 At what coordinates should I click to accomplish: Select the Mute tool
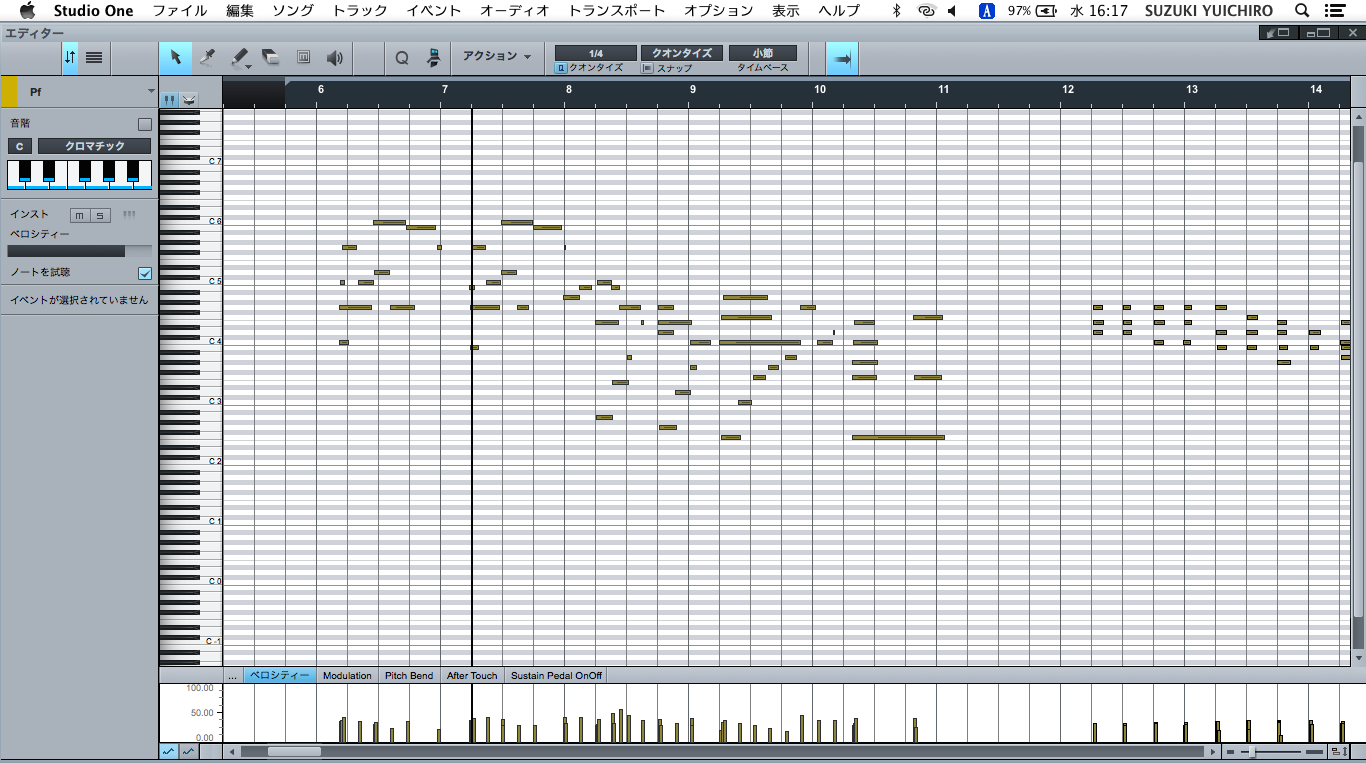tap(303, 58)
